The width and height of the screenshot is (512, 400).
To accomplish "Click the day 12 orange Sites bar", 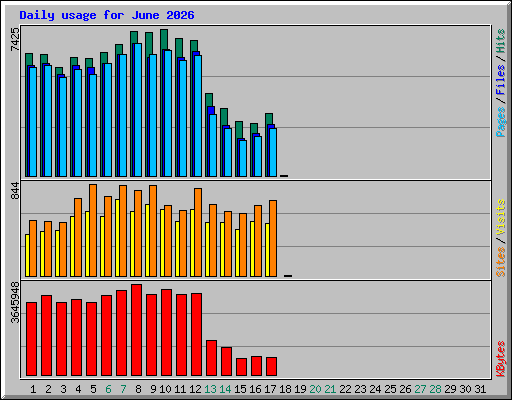I will pos(198,232).
